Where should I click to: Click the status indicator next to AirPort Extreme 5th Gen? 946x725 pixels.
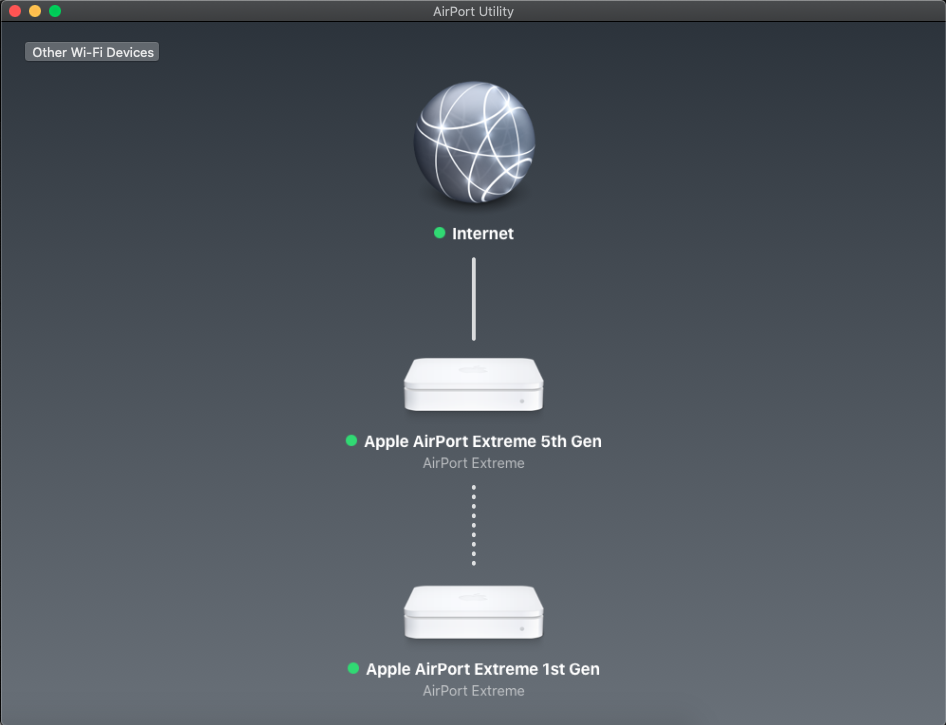coord(351,440)
